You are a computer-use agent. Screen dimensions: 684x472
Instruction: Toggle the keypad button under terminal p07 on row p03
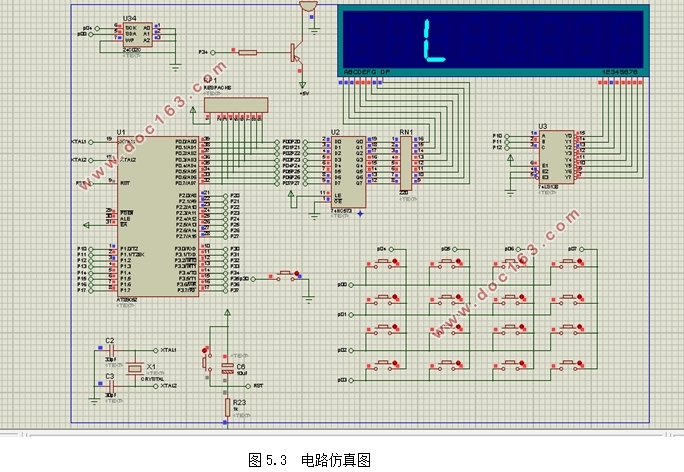coord(568,365)
